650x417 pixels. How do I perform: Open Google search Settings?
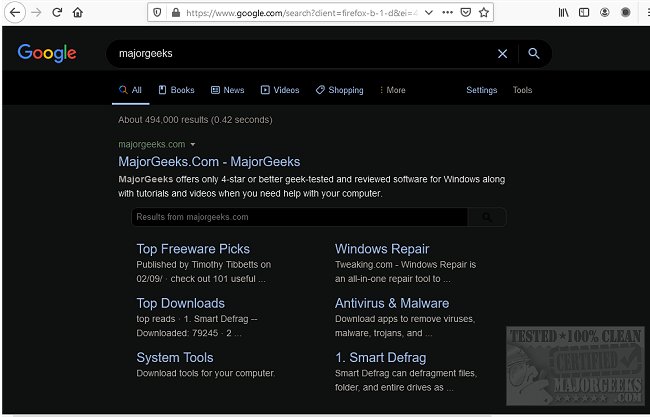481,90
